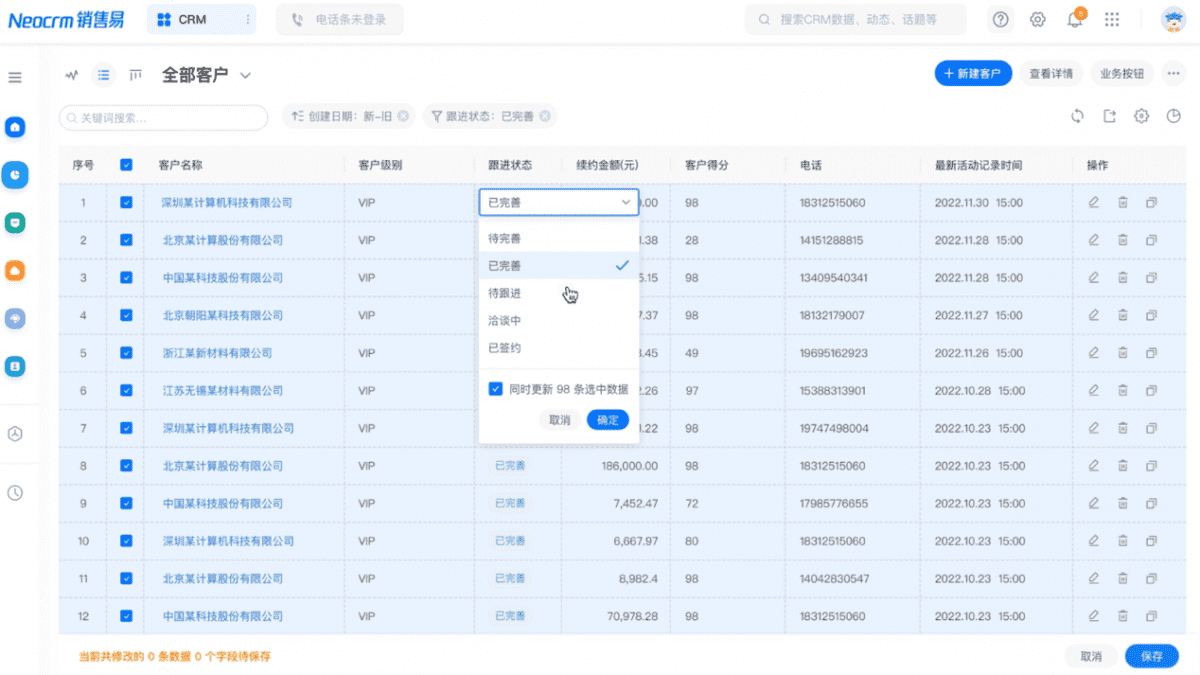This screenshot has width=1200, height=675.
Task: Open the notifications bell icon
Action: (x=1074, y=19)
